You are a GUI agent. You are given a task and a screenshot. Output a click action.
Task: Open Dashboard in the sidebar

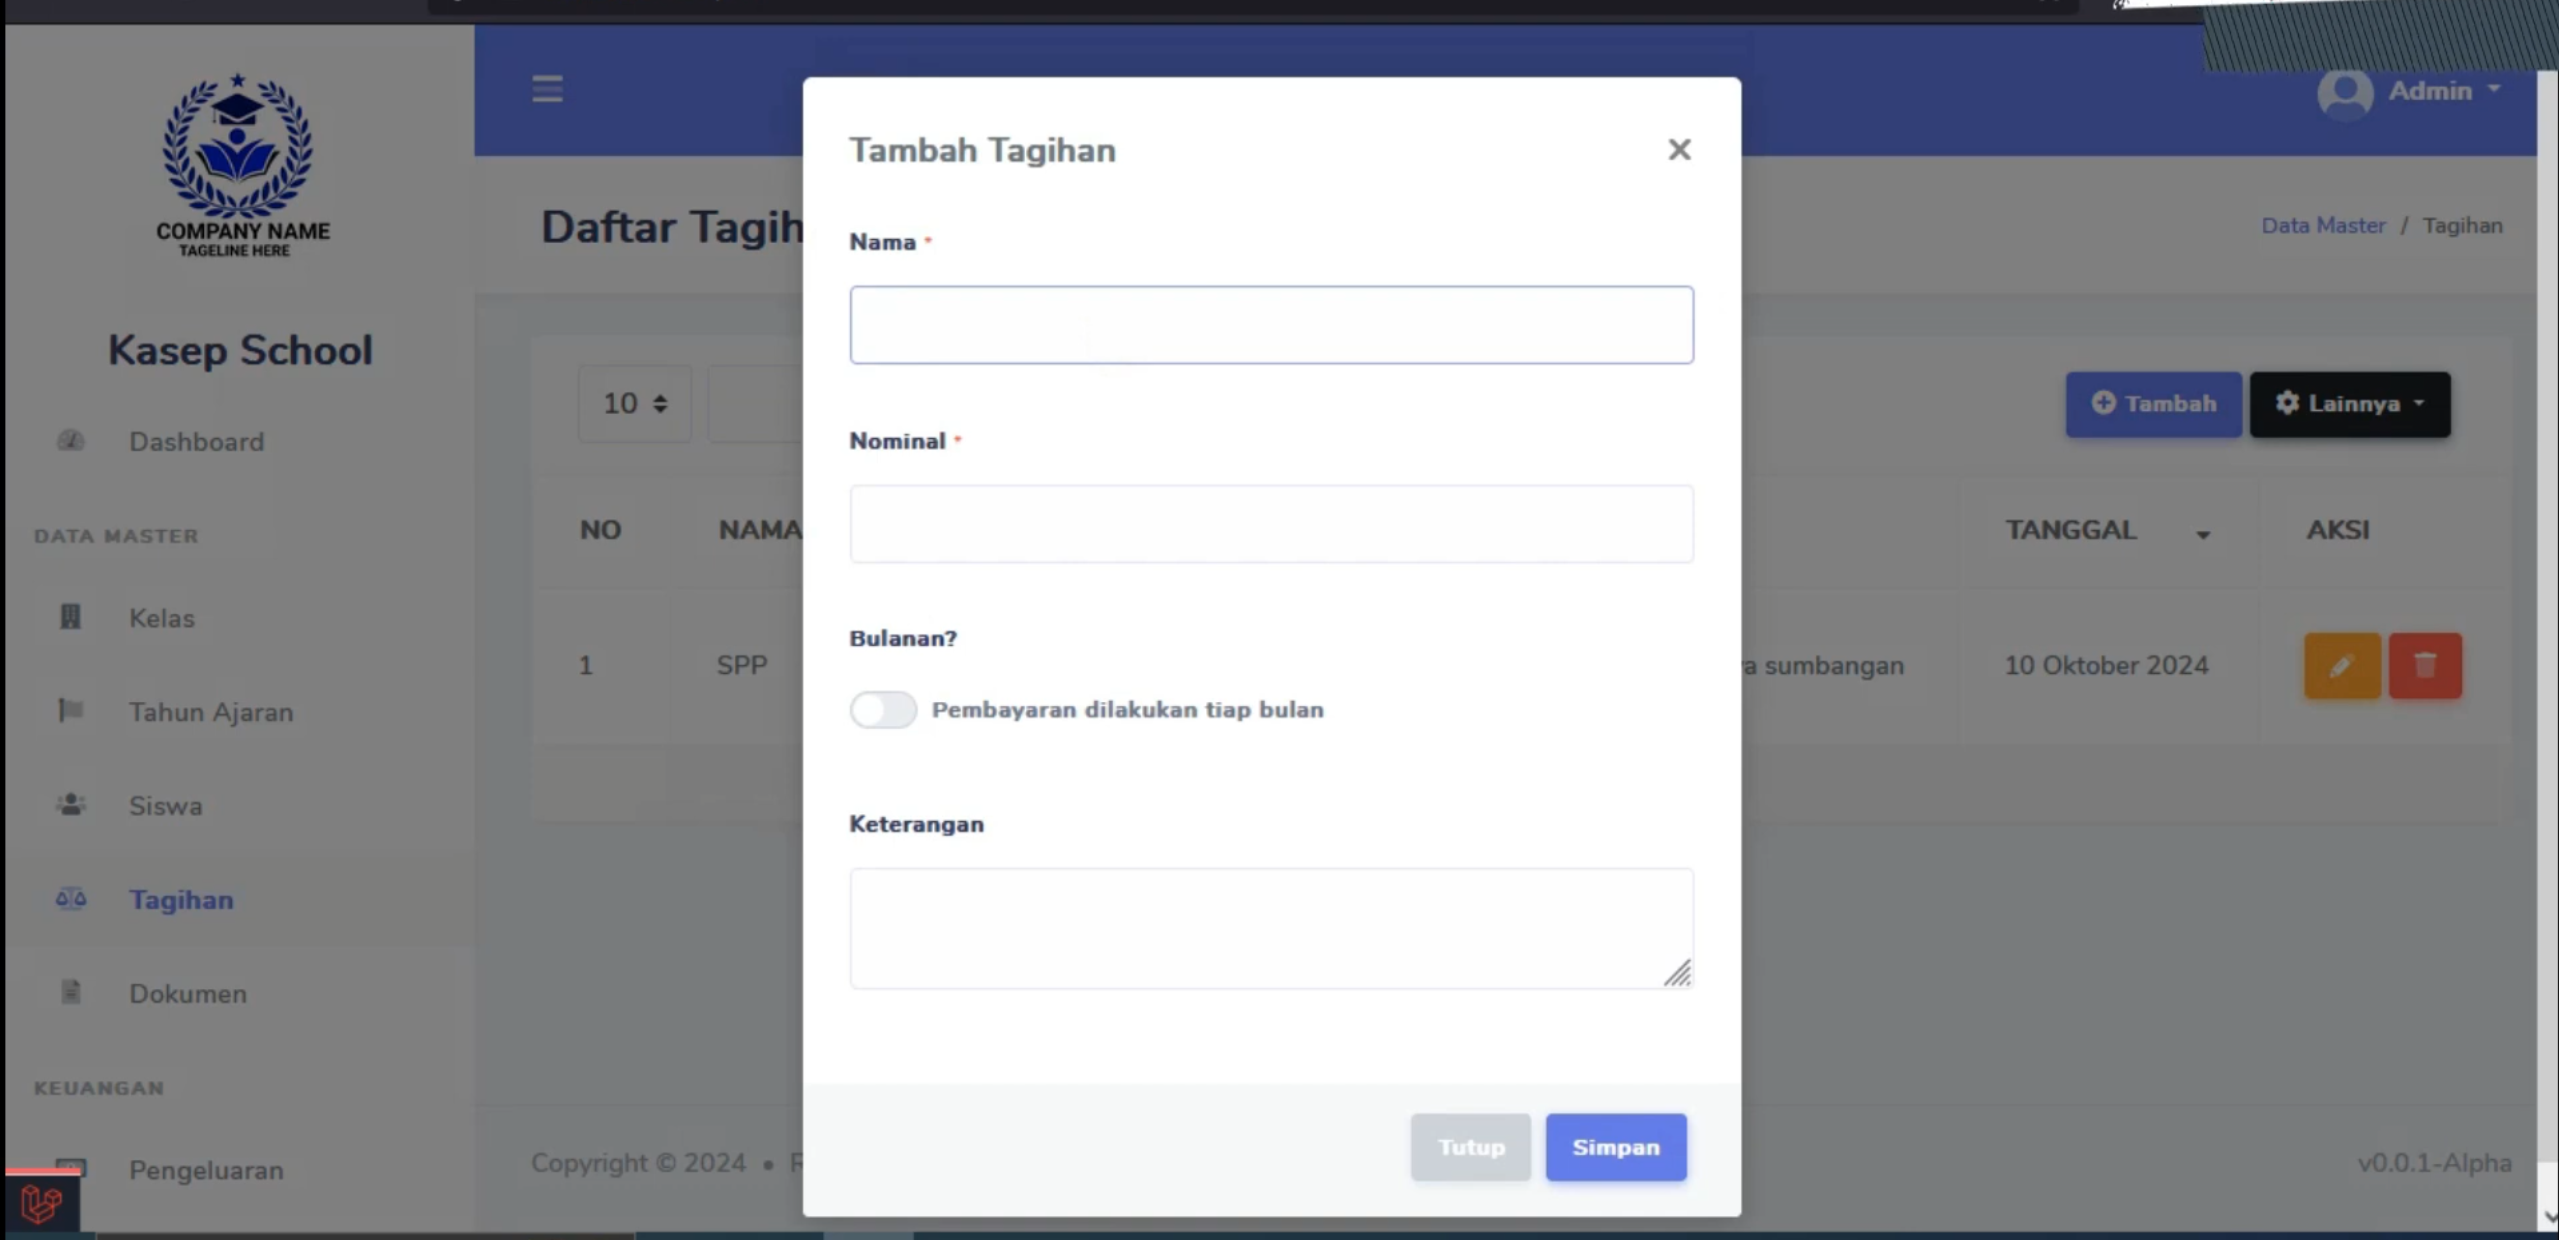coord(196,442)
